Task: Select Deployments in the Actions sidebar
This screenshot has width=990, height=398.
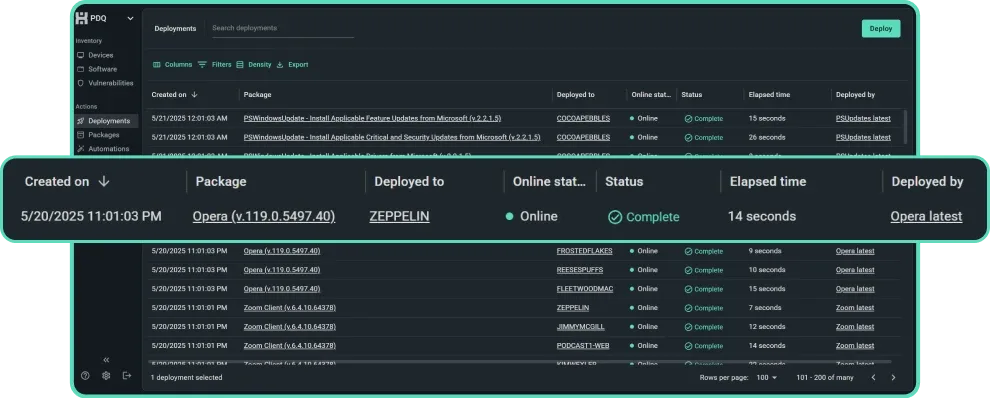Action: [106, 121]
